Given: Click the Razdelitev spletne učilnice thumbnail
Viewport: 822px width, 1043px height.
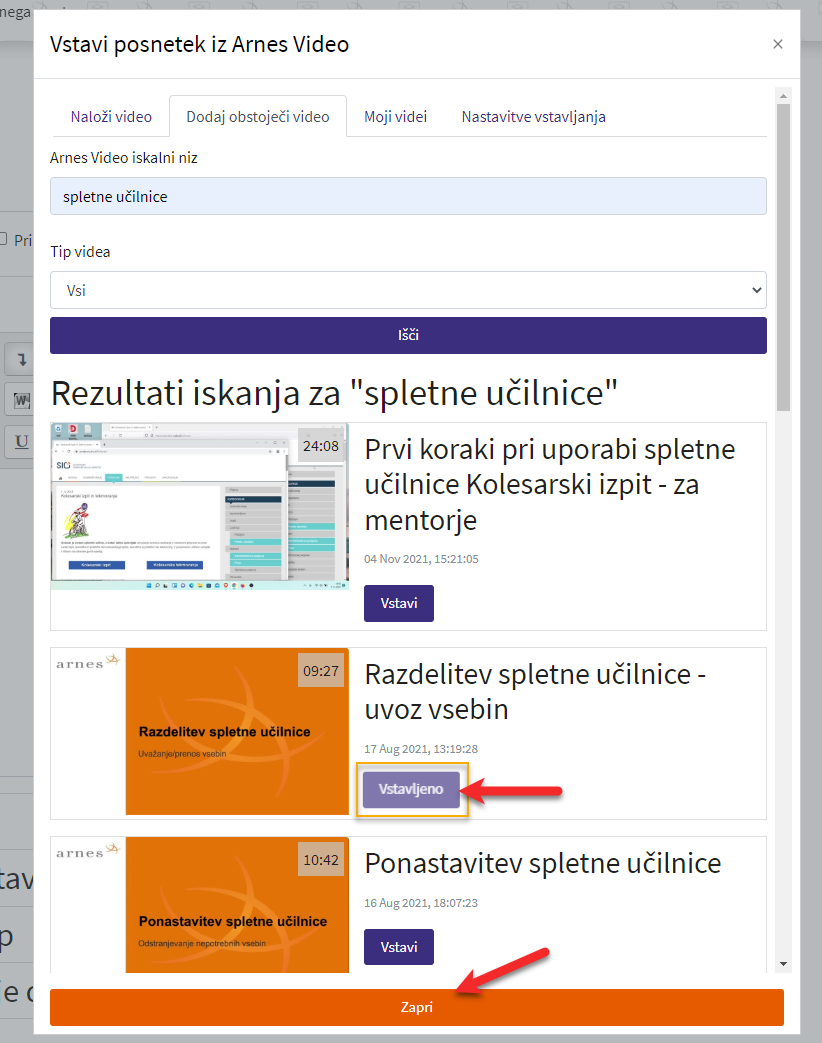Looking at the screenshot, I should coord(200,731).
